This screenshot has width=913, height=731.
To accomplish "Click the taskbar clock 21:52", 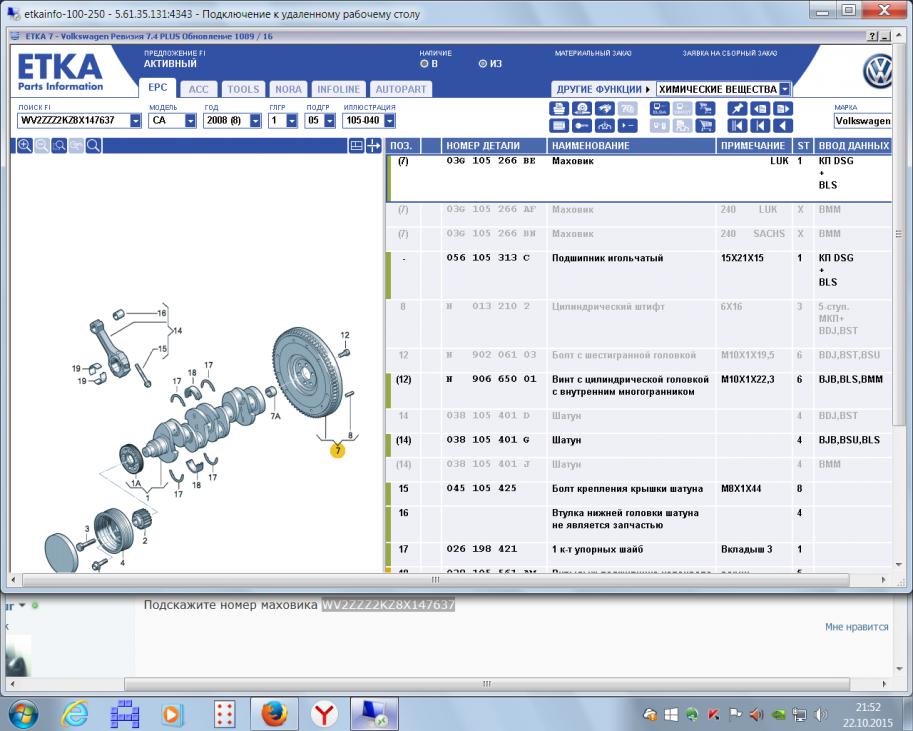I will (868, 707).
